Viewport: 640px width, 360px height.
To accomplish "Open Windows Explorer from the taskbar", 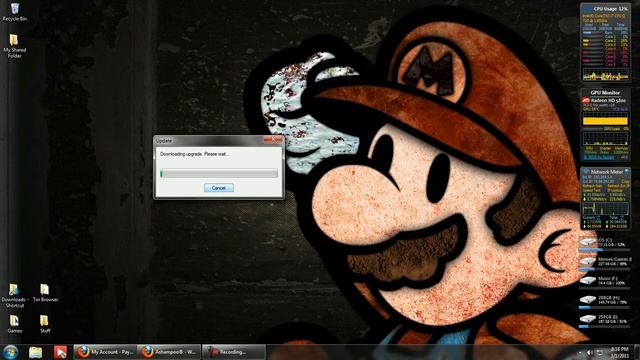I will tap(36, 352).
